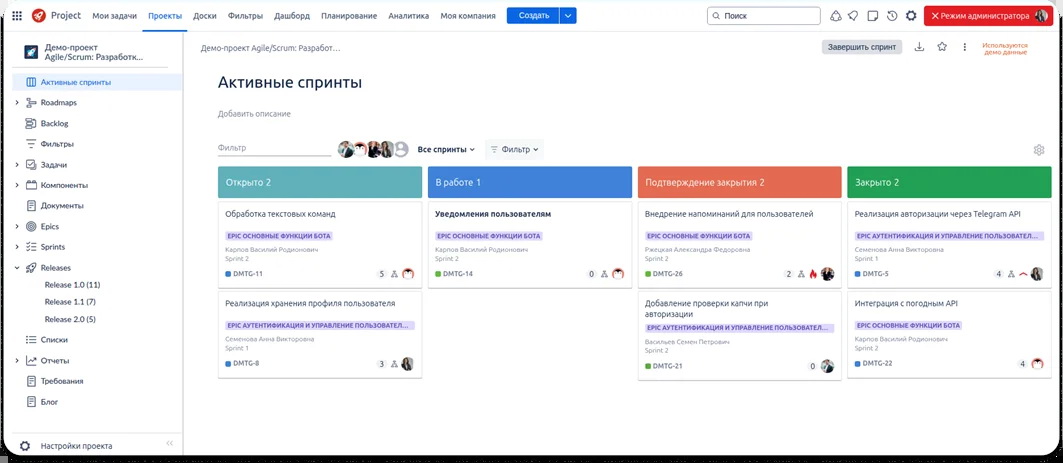Click the breadcrumb Демо-проект Agile/Scrum
Screen dimensions: 1063x463
tap(270, 48)
